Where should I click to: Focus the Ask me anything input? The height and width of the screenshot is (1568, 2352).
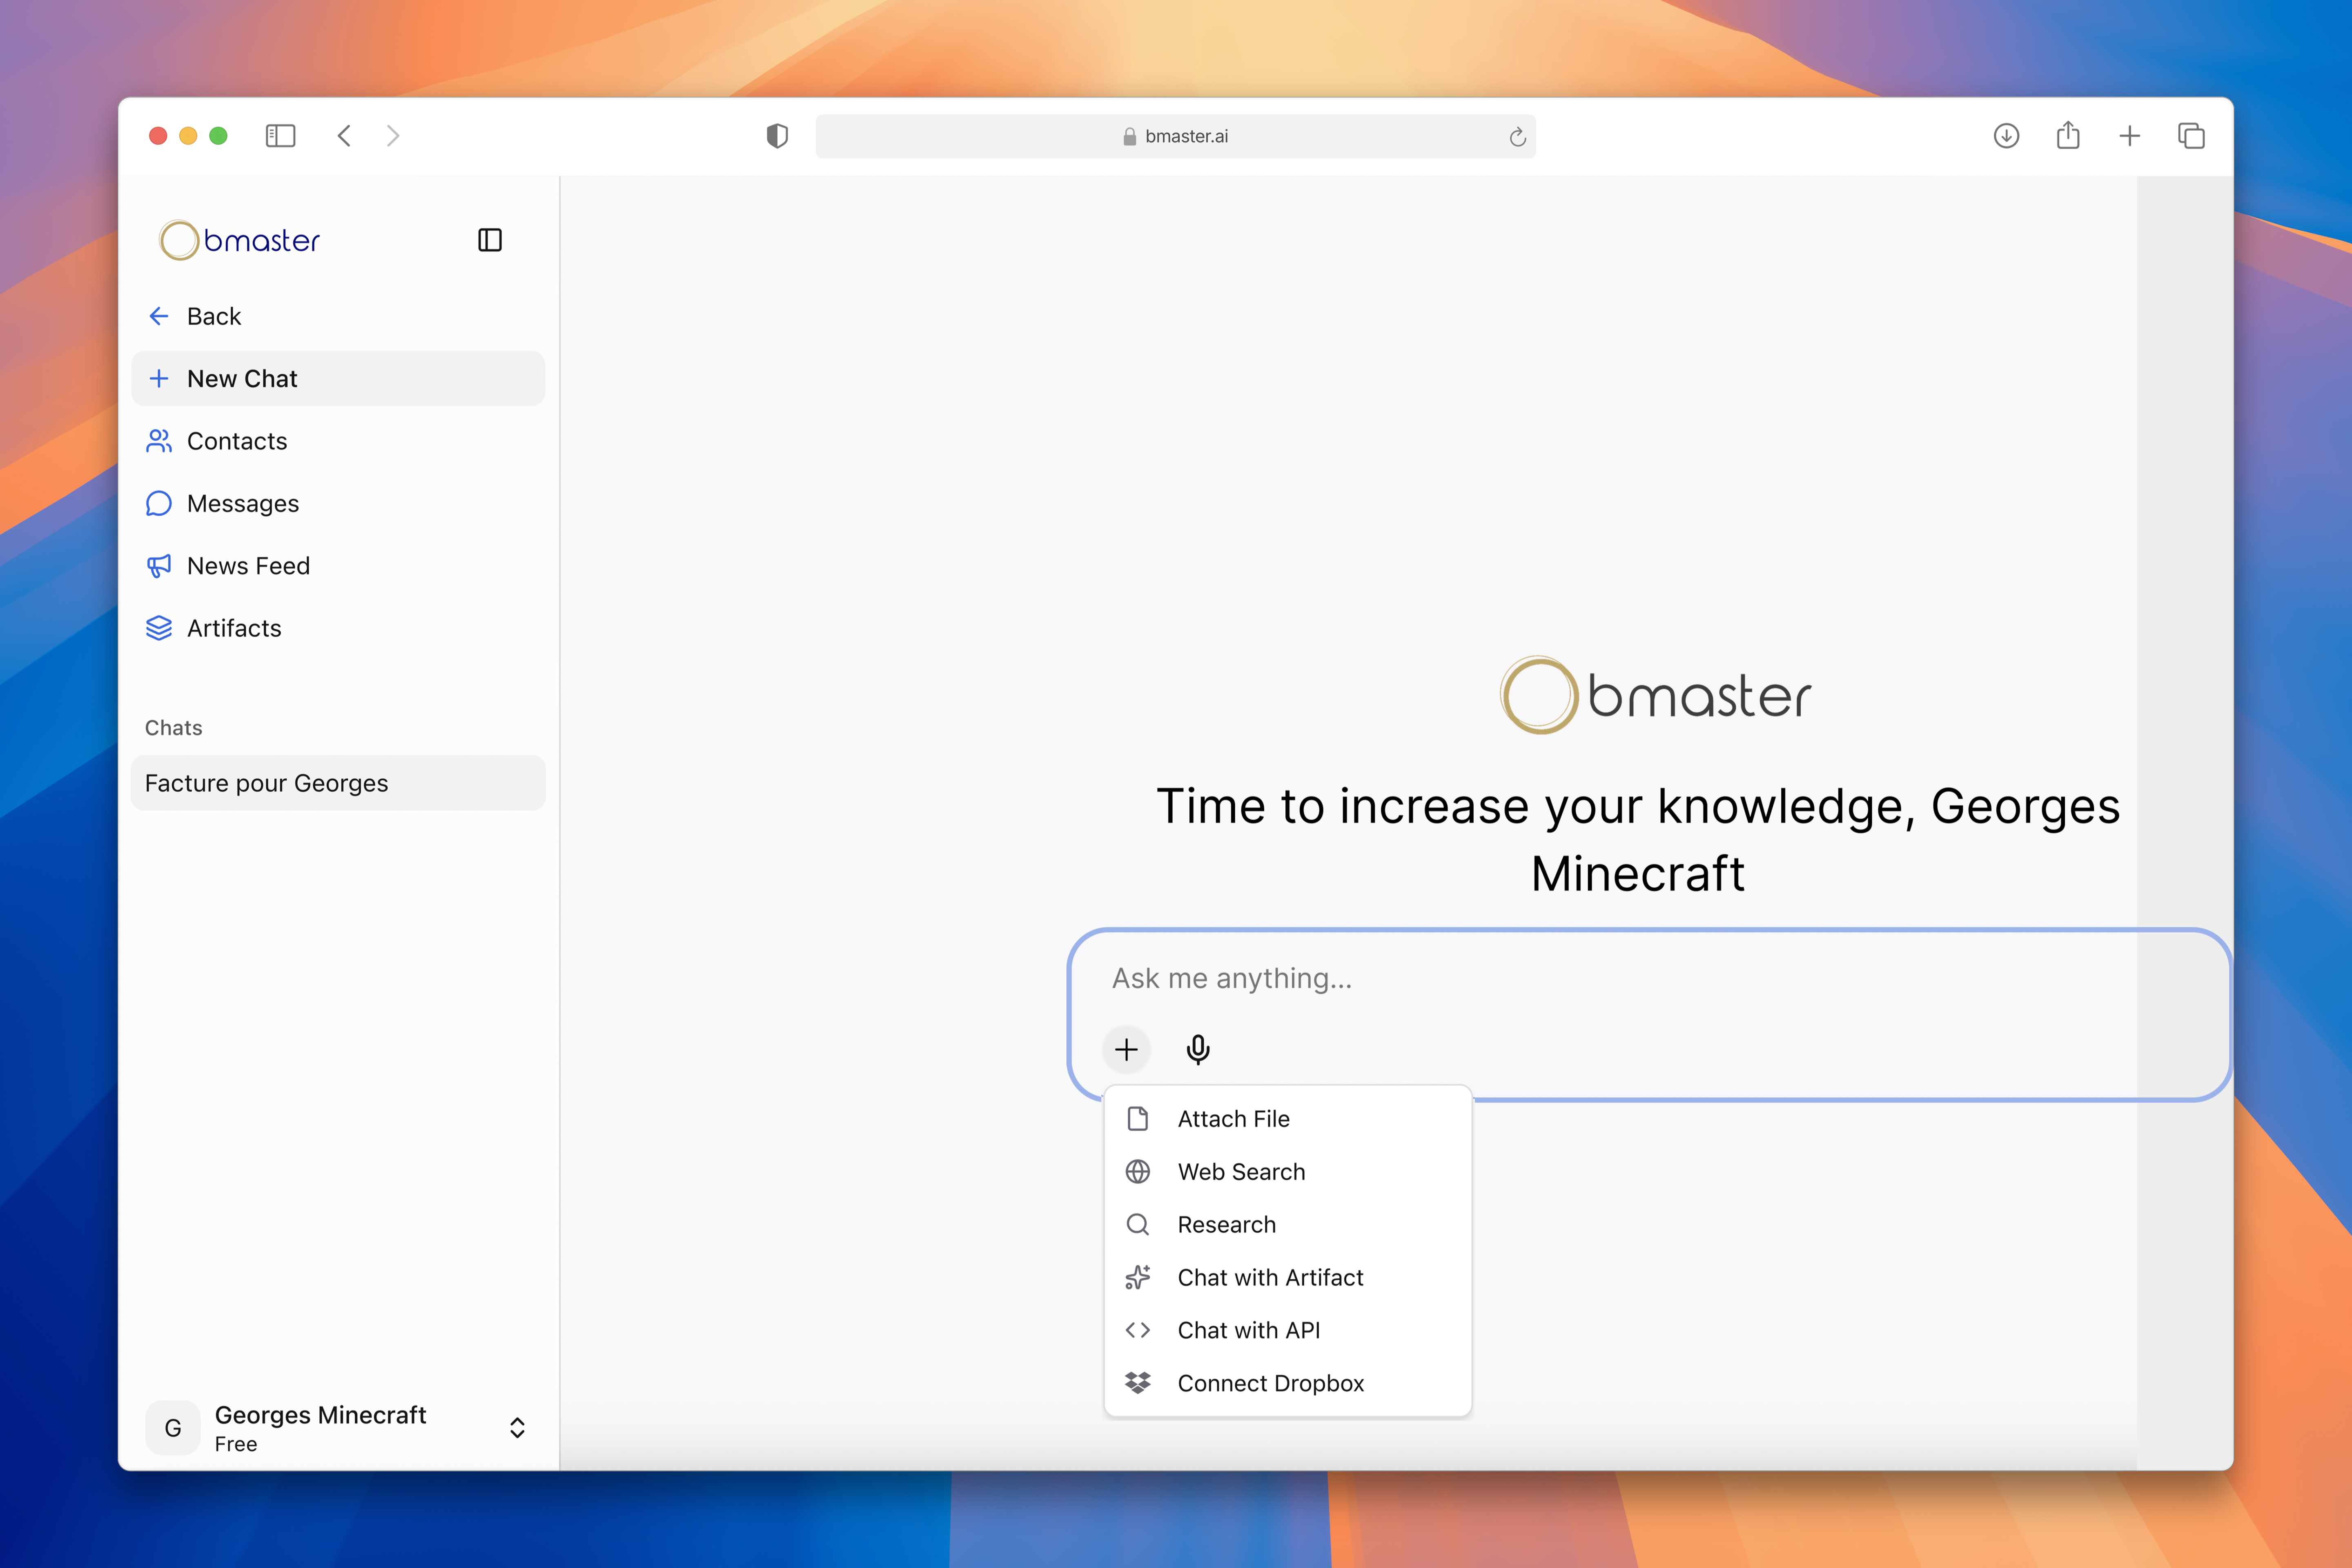(1600, 978)
